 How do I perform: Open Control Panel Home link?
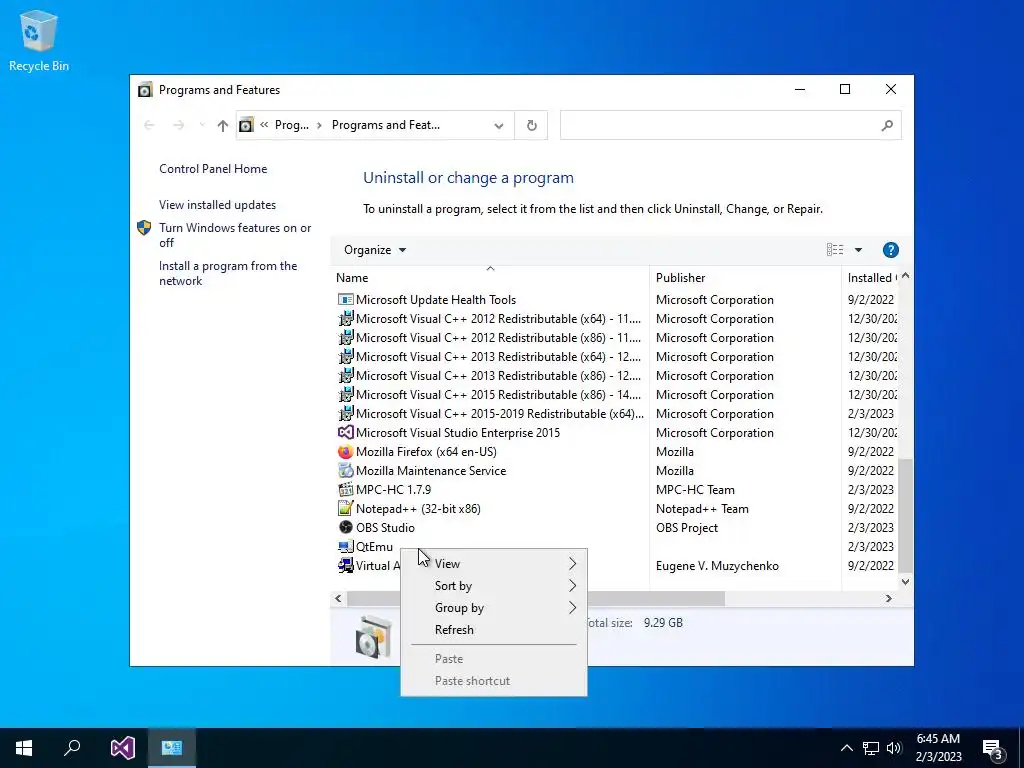pyautogui.click(x=213, y=169)
